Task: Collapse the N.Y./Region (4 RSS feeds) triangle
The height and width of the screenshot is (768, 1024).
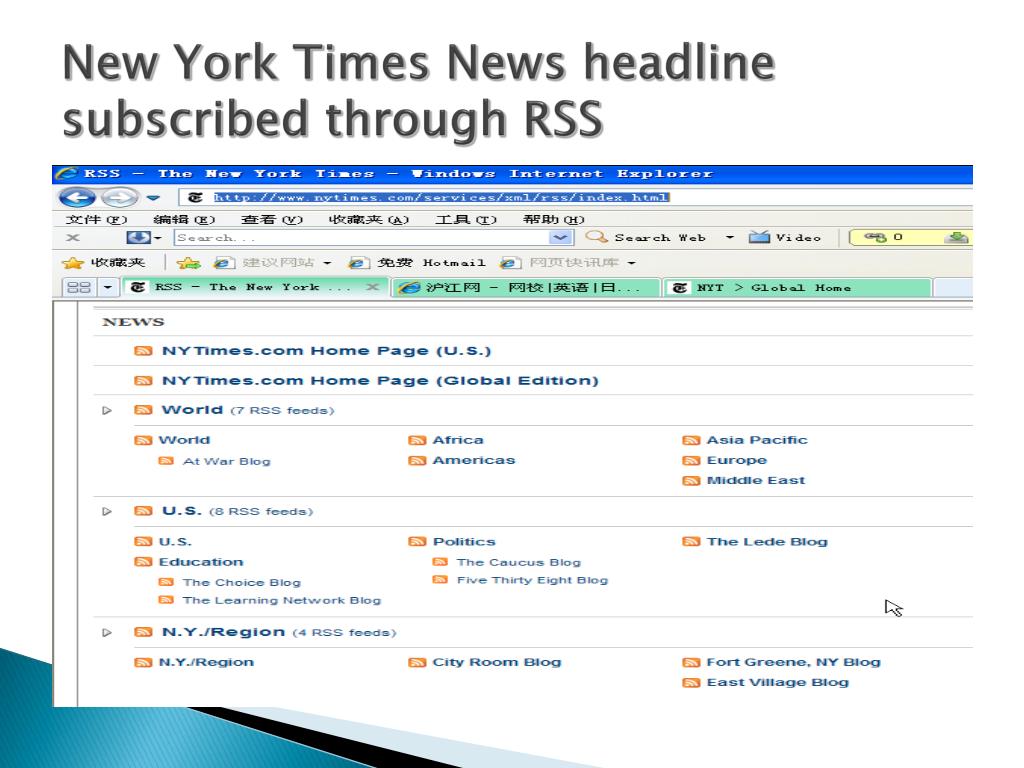Action: click(107, 633)
